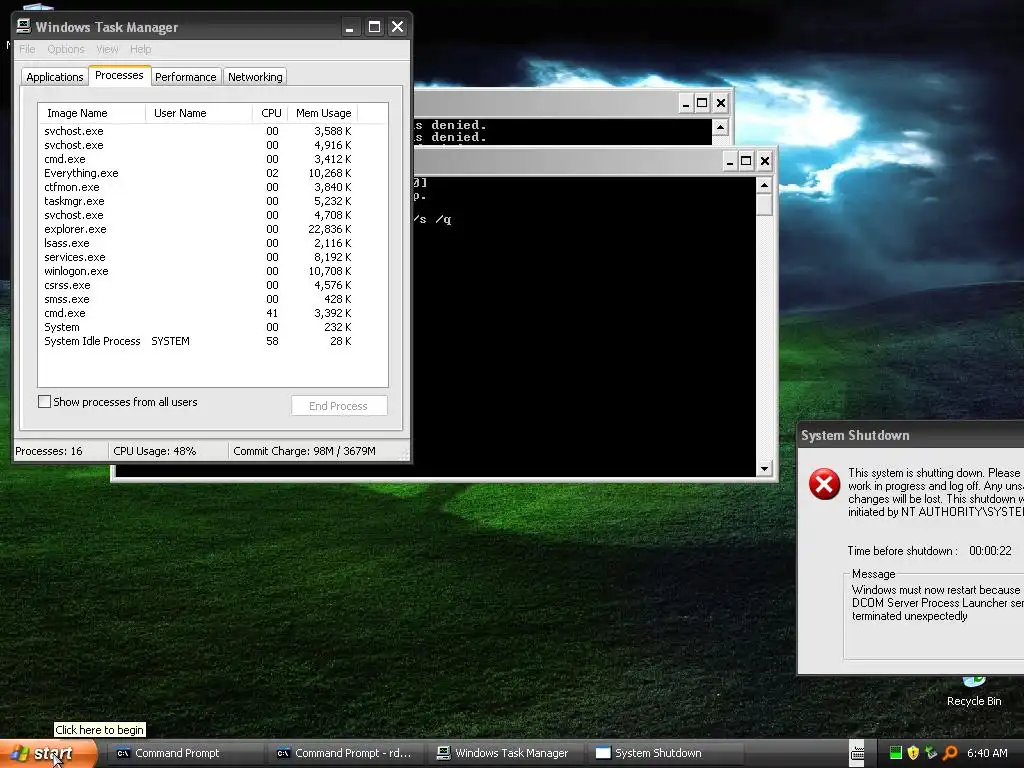Click the 6:40 AM taskbar clock
Image resolution: width=1024 pixels, height=768 pixels.
click(x=987, y=753)
